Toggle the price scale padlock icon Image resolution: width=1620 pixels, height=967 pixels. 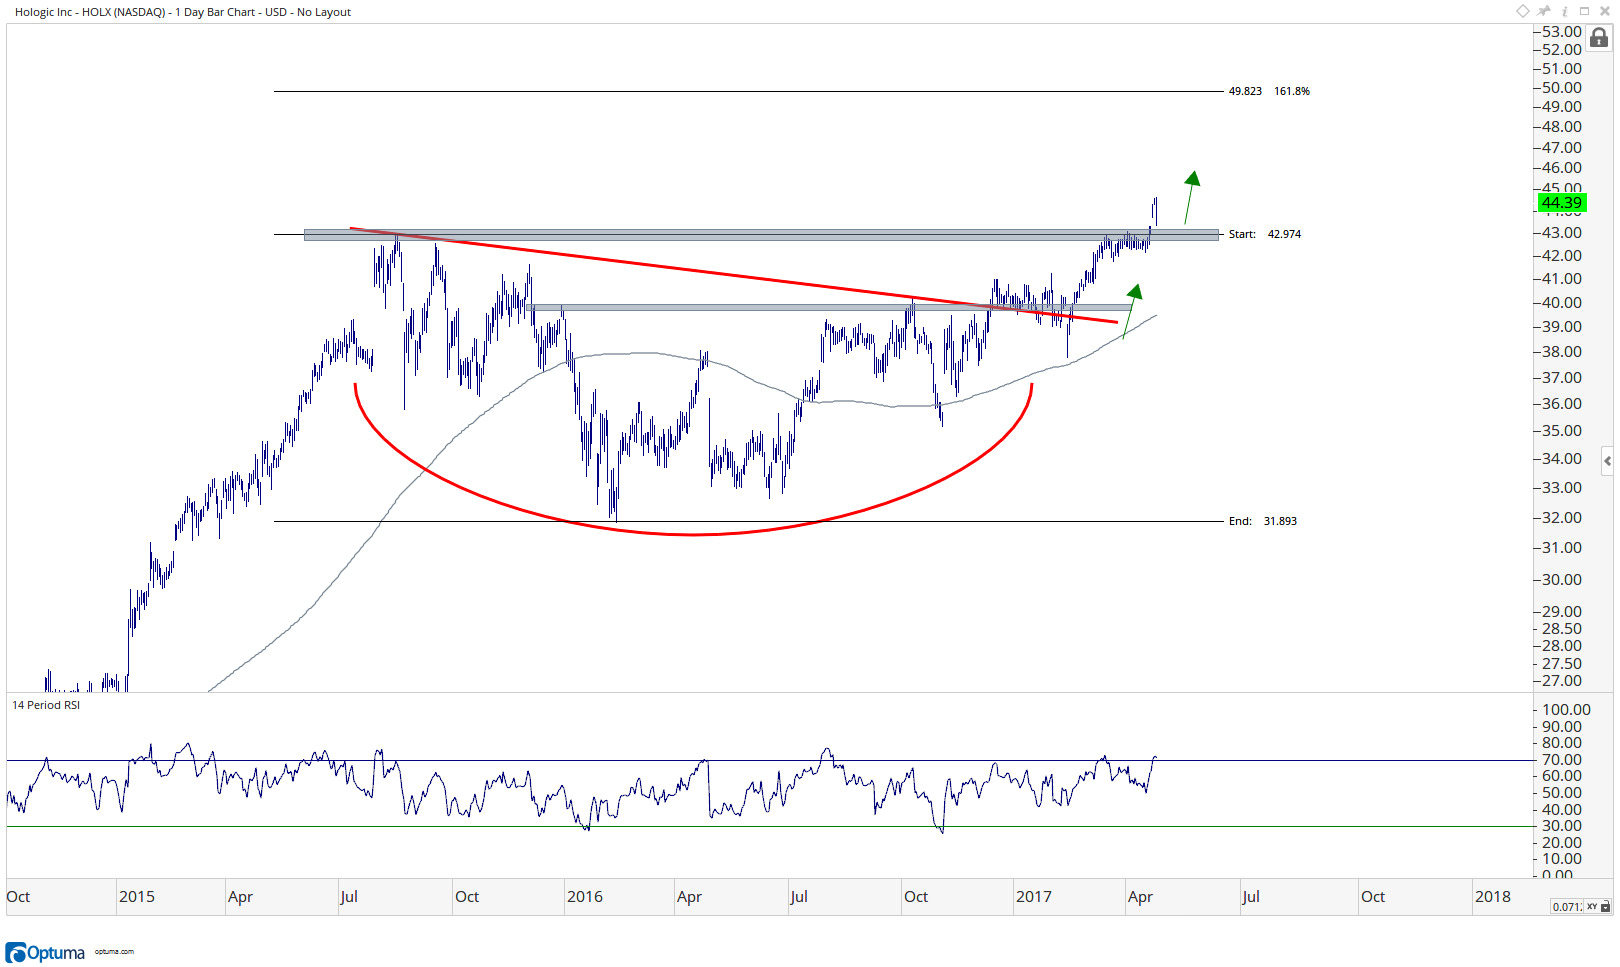(x=1599, y=38)
